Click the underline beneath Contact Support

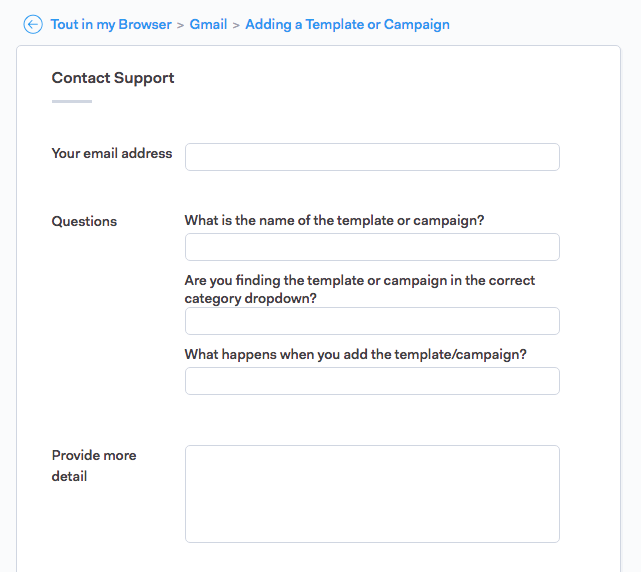click(72, 101)
